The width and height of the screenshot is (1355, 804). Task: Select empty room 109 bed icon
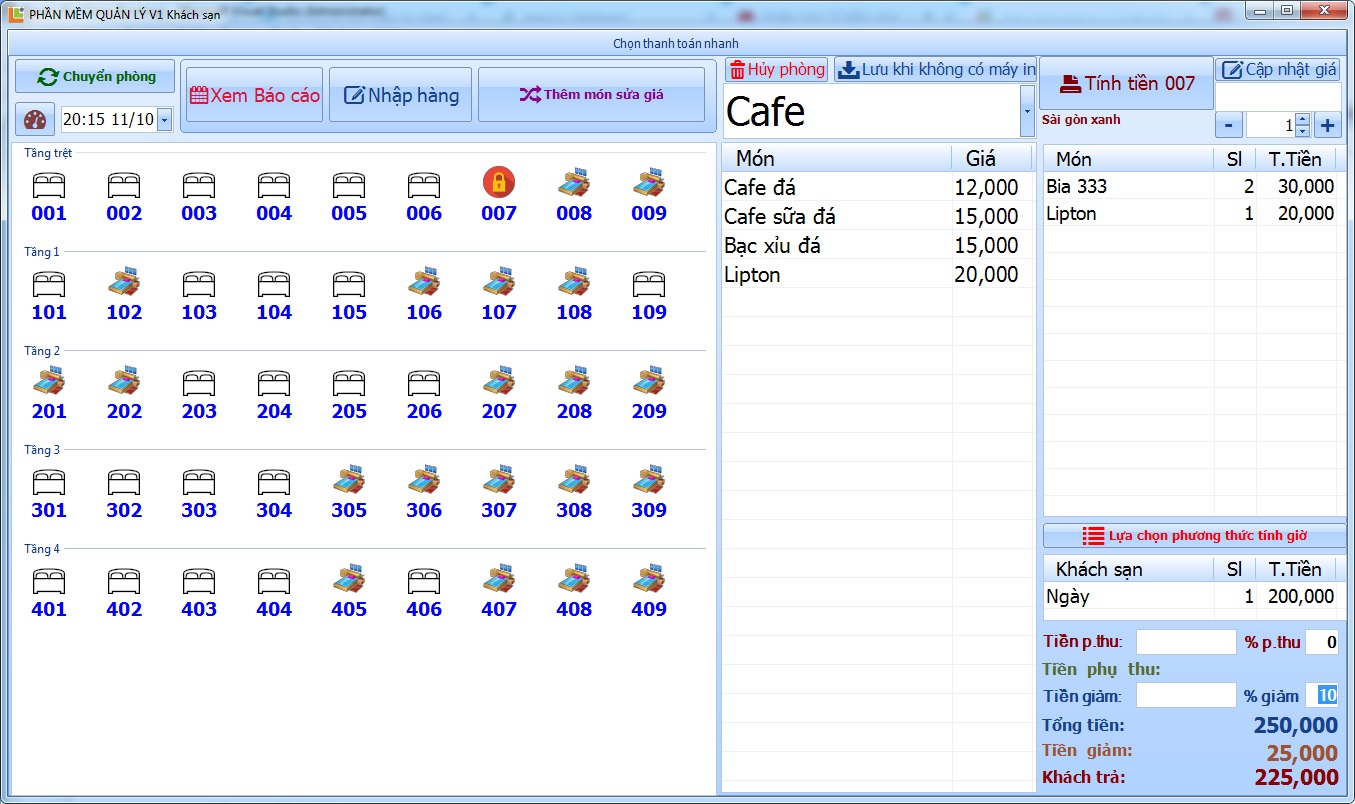click(649, 284)
